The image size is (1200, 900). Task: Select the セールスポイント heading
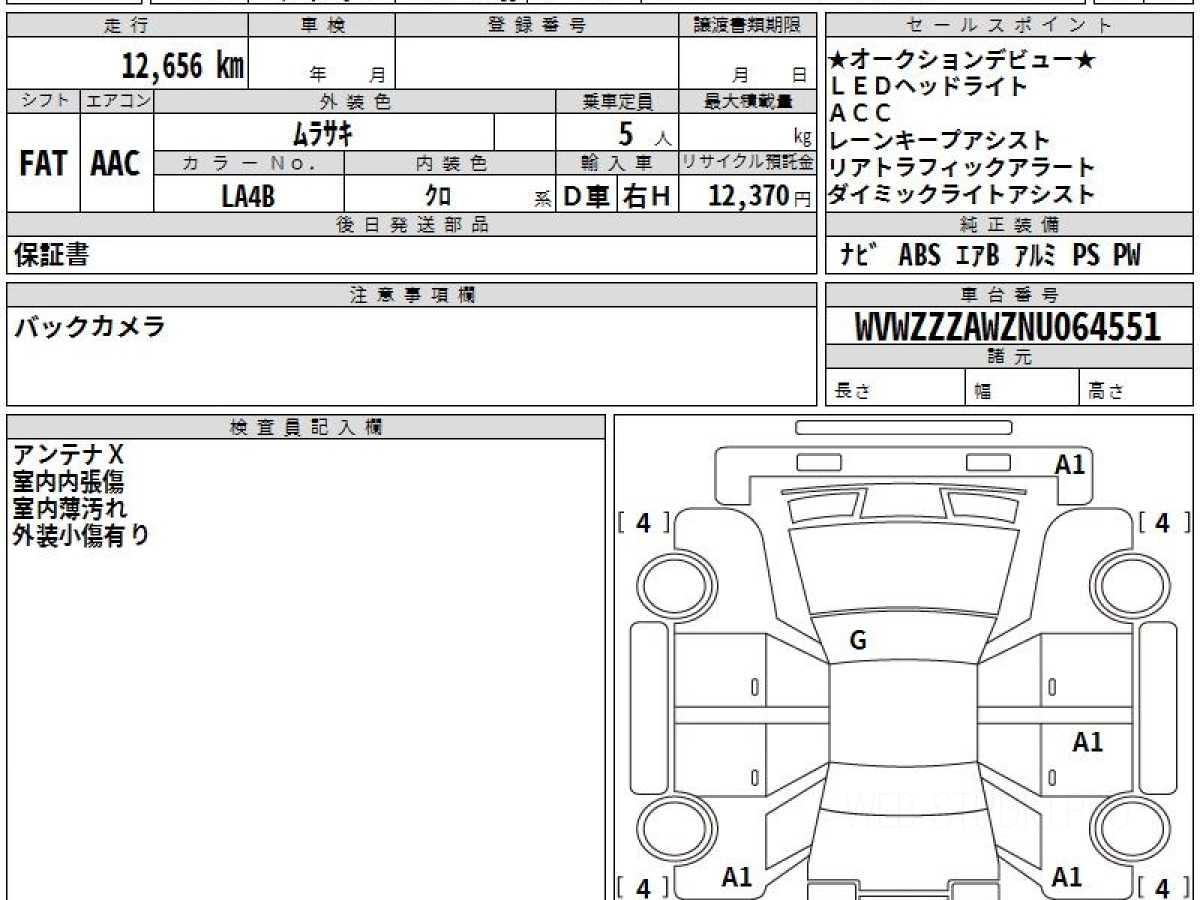pyautogui.click(x=1009, y=26)
